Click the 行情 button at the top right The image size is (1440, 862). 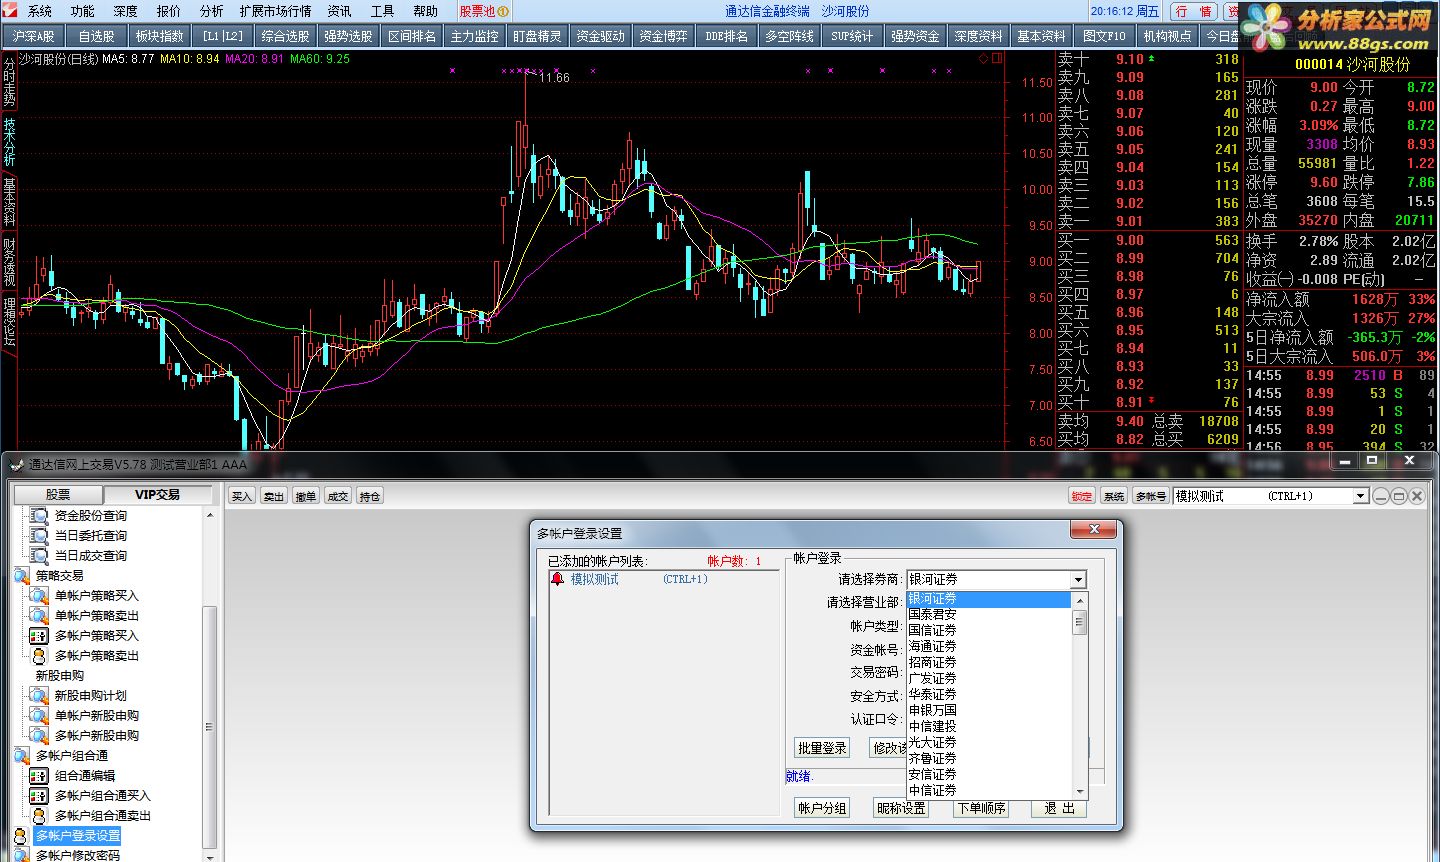(x=1193, y=11)
